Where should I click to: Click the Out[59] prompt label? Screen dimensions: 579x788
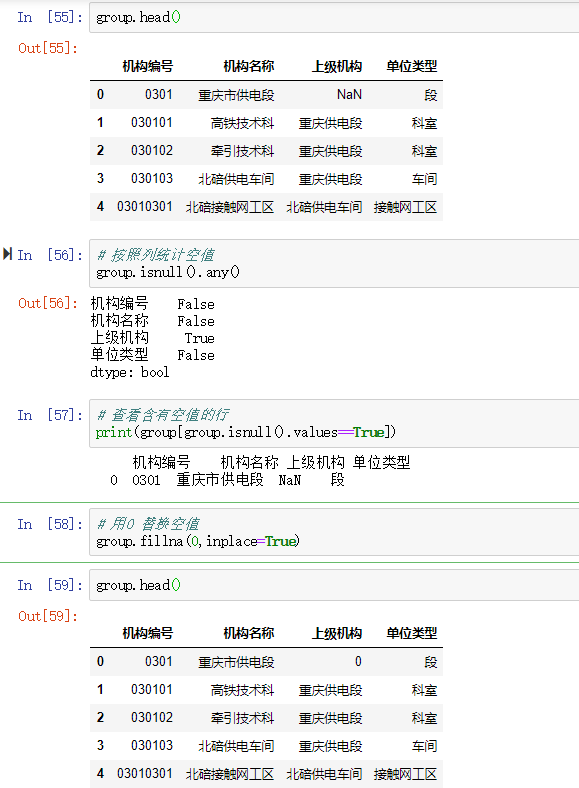coord(48,616)
